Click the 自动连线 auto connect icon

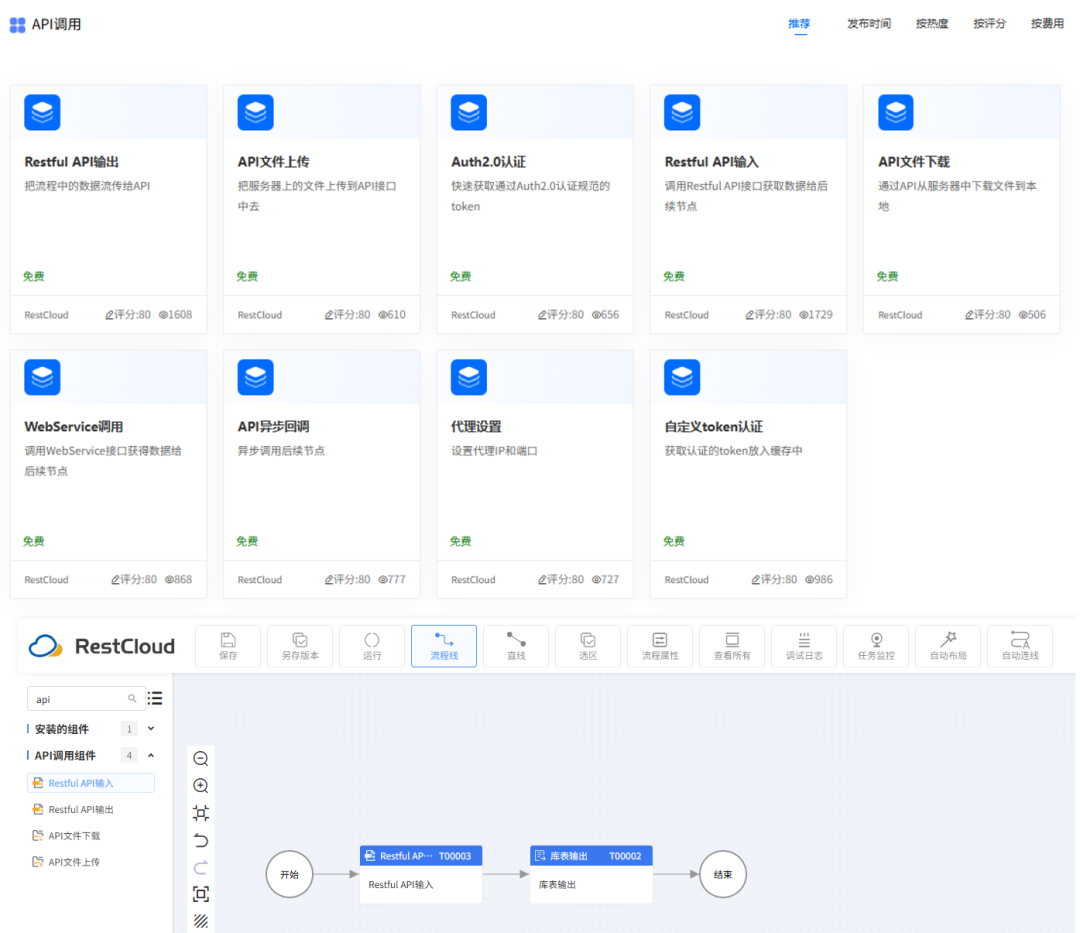tap(1020, 646)
